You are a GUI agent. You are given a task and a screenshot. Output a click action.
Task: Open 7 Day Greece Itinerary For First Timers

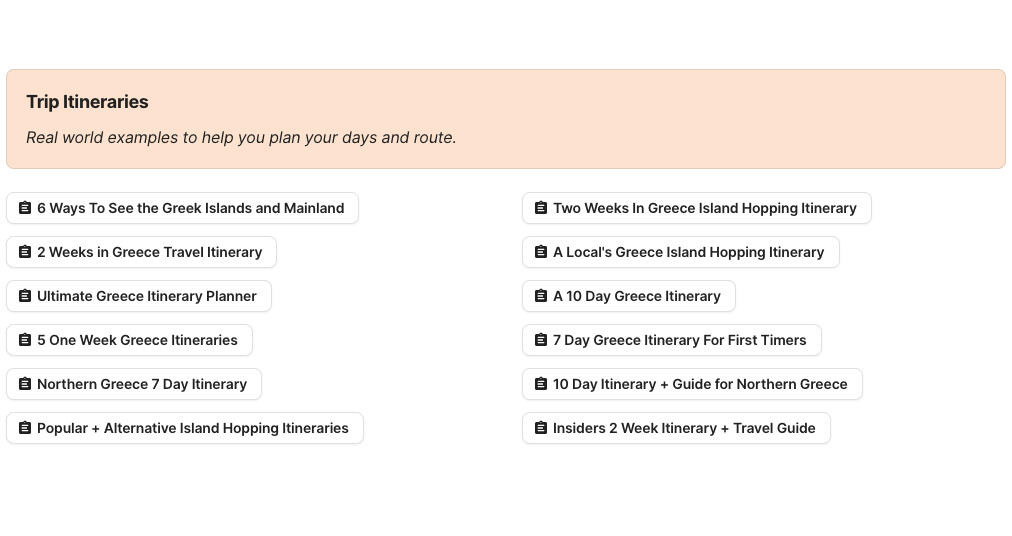point(679,340)
